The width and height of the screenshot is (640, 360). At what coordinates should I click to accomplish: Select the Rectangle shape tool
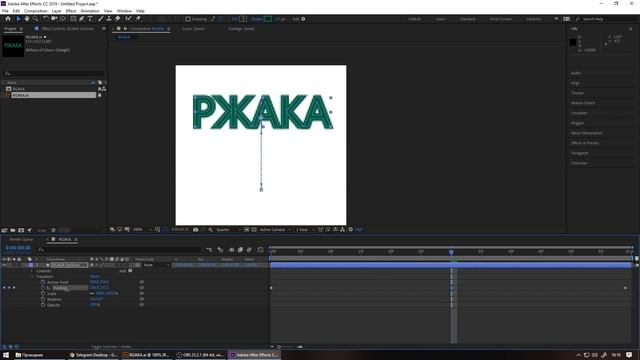73,19
